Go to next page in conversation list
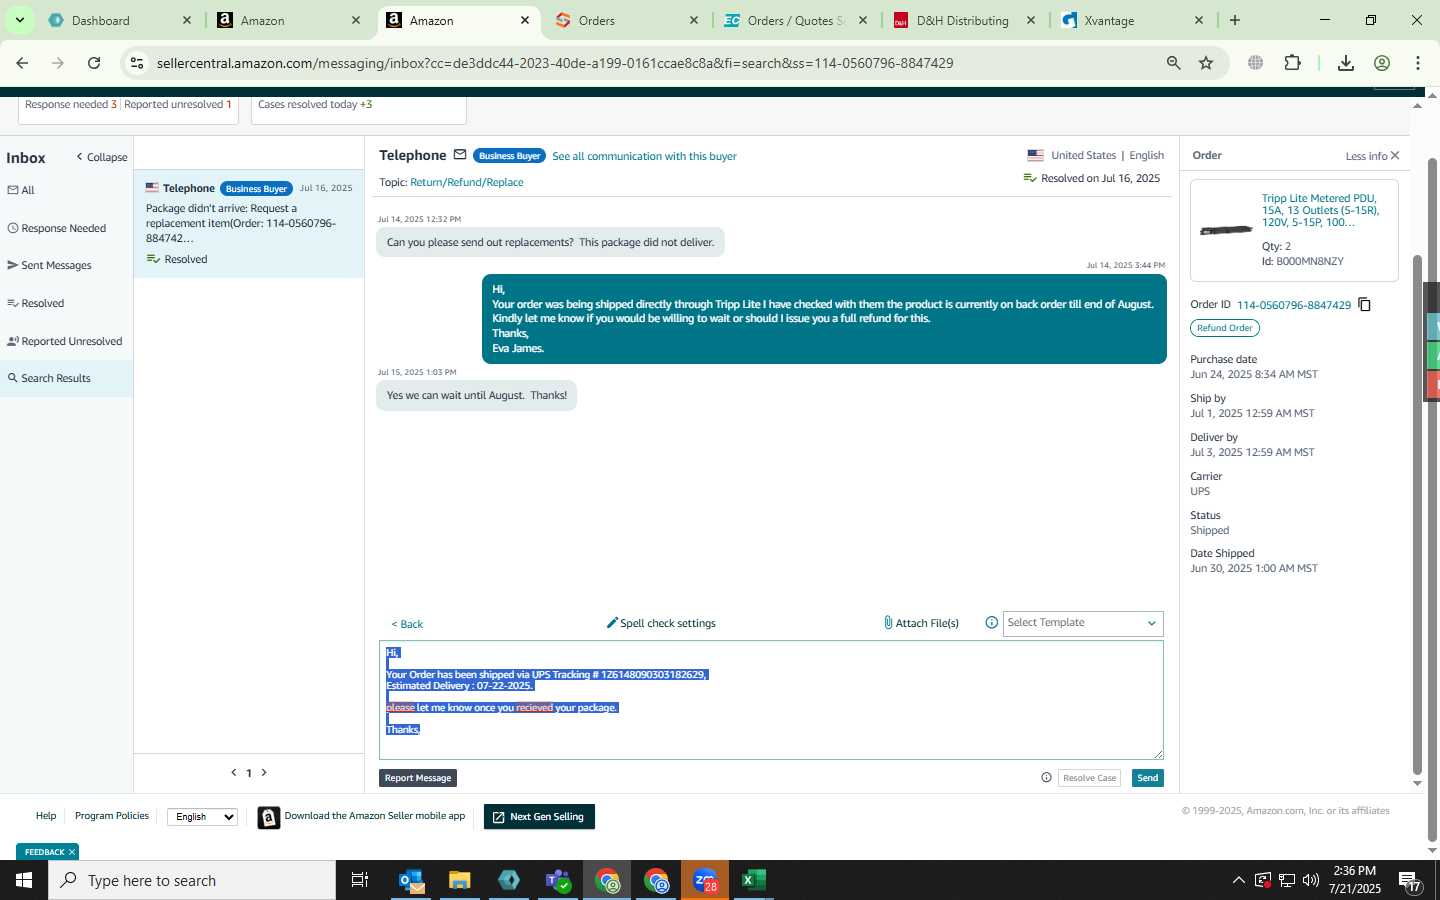The height and width of the screenshot is (900, 1440). coord(264,772)
